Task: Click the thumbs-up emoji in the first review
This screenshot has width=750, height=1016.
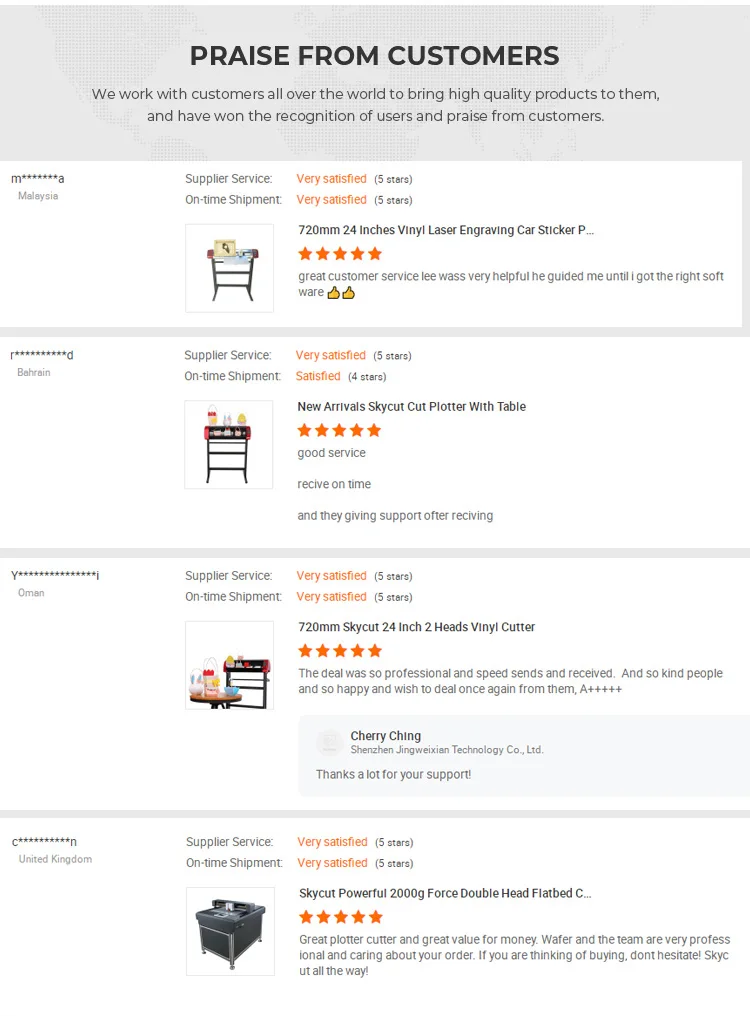Action: 341,293
